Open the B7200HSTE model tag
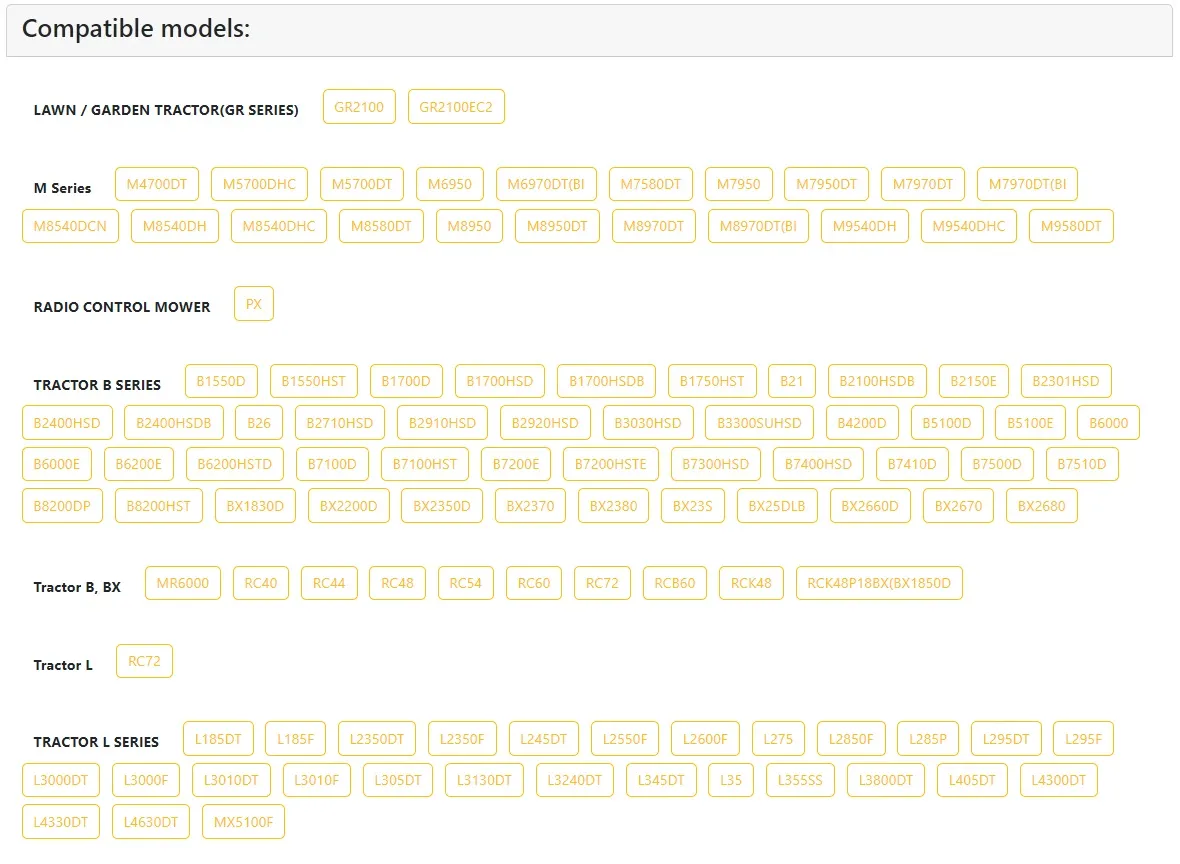The height and width of the screenshot is (864, 1180). 610,464
